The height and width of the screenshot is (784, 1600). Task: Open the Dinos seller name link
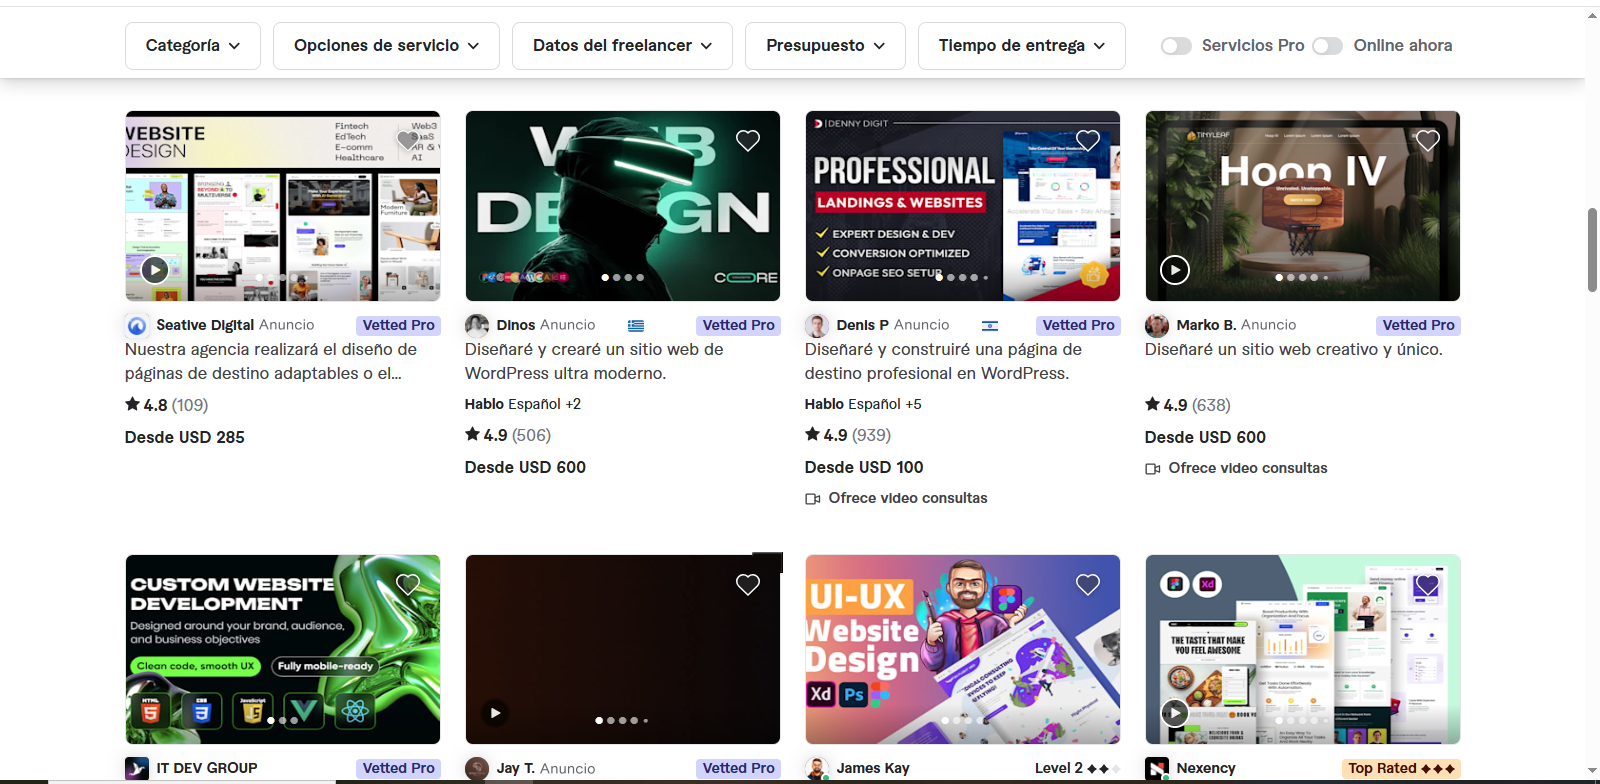(516, 325)
